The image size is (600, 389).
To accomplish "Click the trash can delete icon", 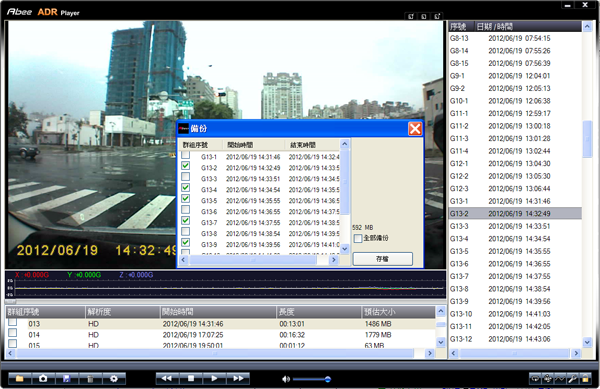I will (x=90, y=379).
